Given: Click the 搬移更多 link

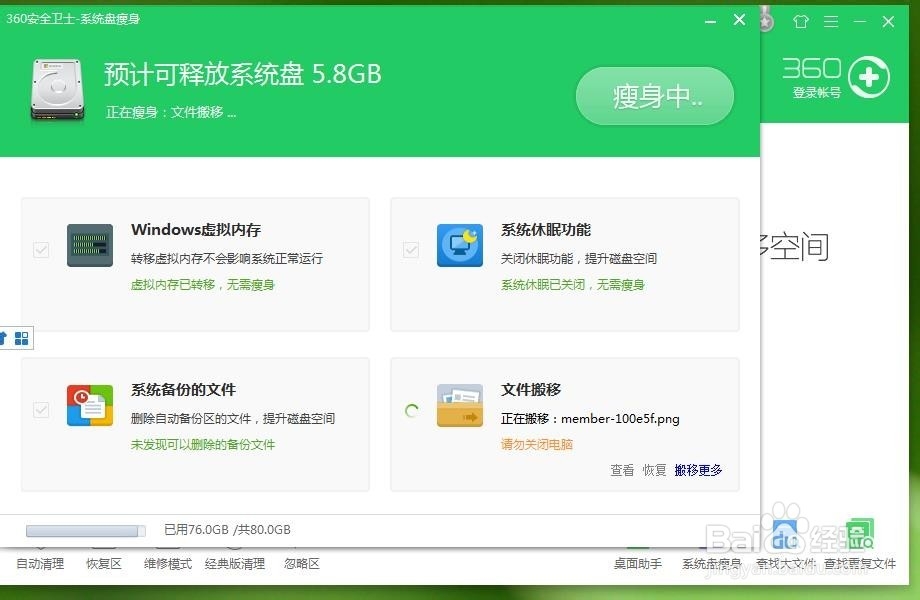Looking at the screenshot, I should [x=698, y=470].
